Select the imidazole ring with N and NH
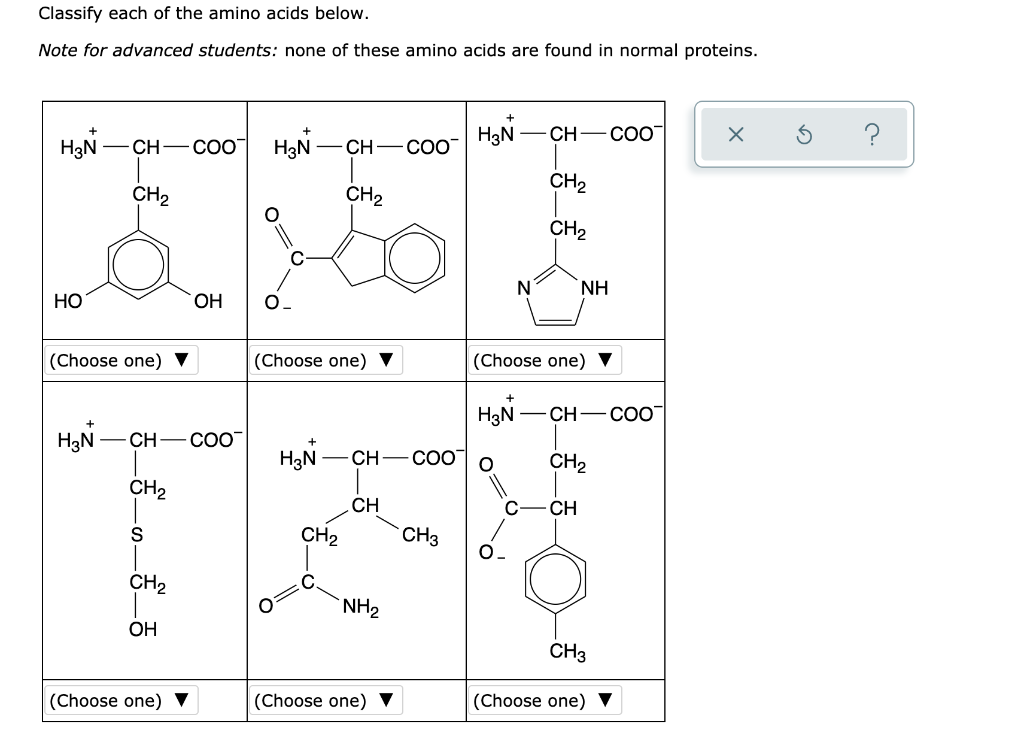 click(x=553, y=295)
